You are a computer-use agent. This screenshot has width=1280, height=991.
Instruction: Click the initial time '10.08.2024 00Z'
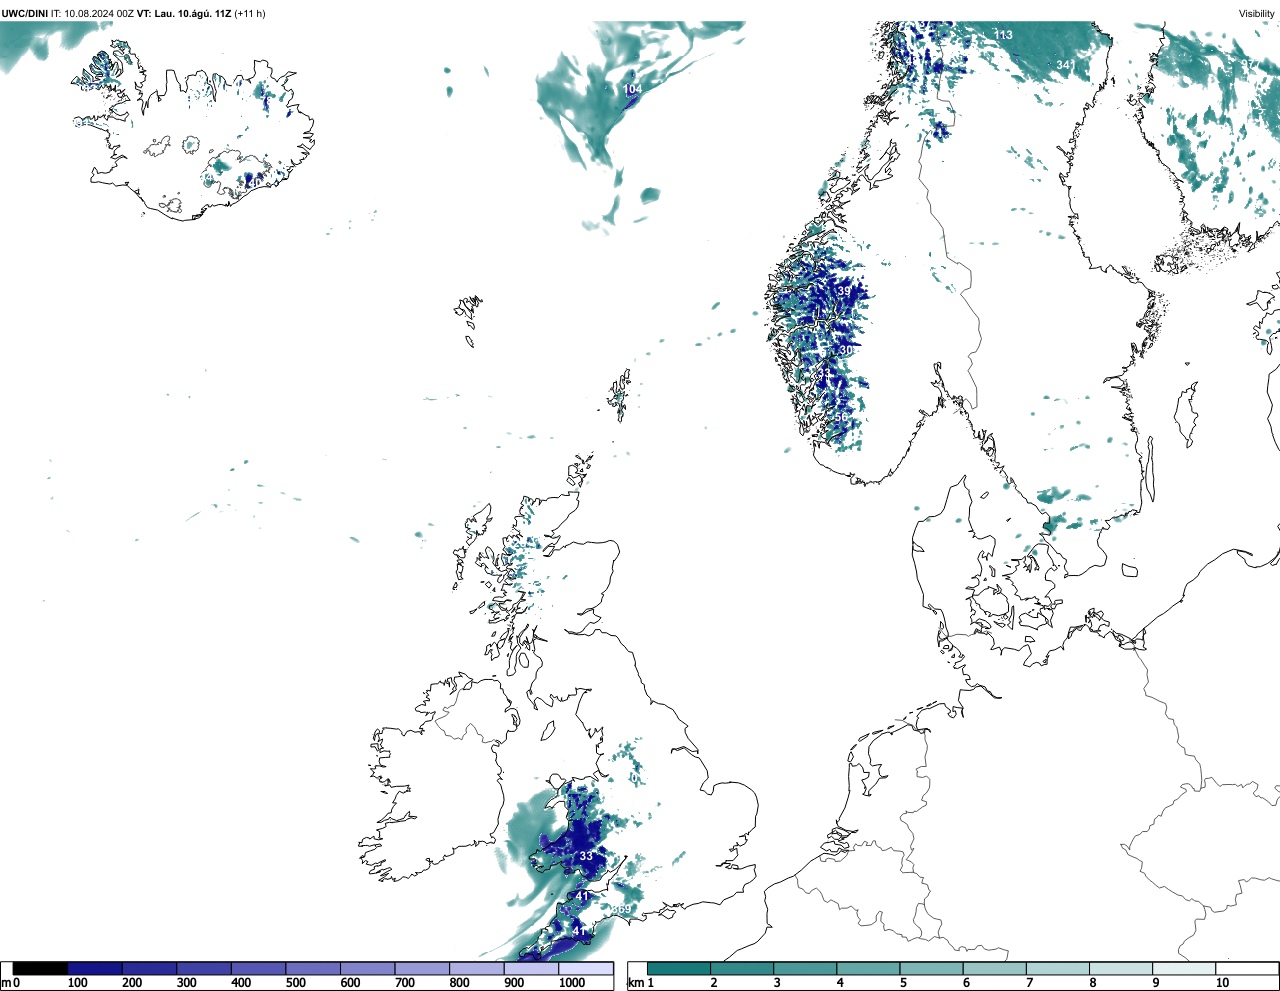[99, 13]
